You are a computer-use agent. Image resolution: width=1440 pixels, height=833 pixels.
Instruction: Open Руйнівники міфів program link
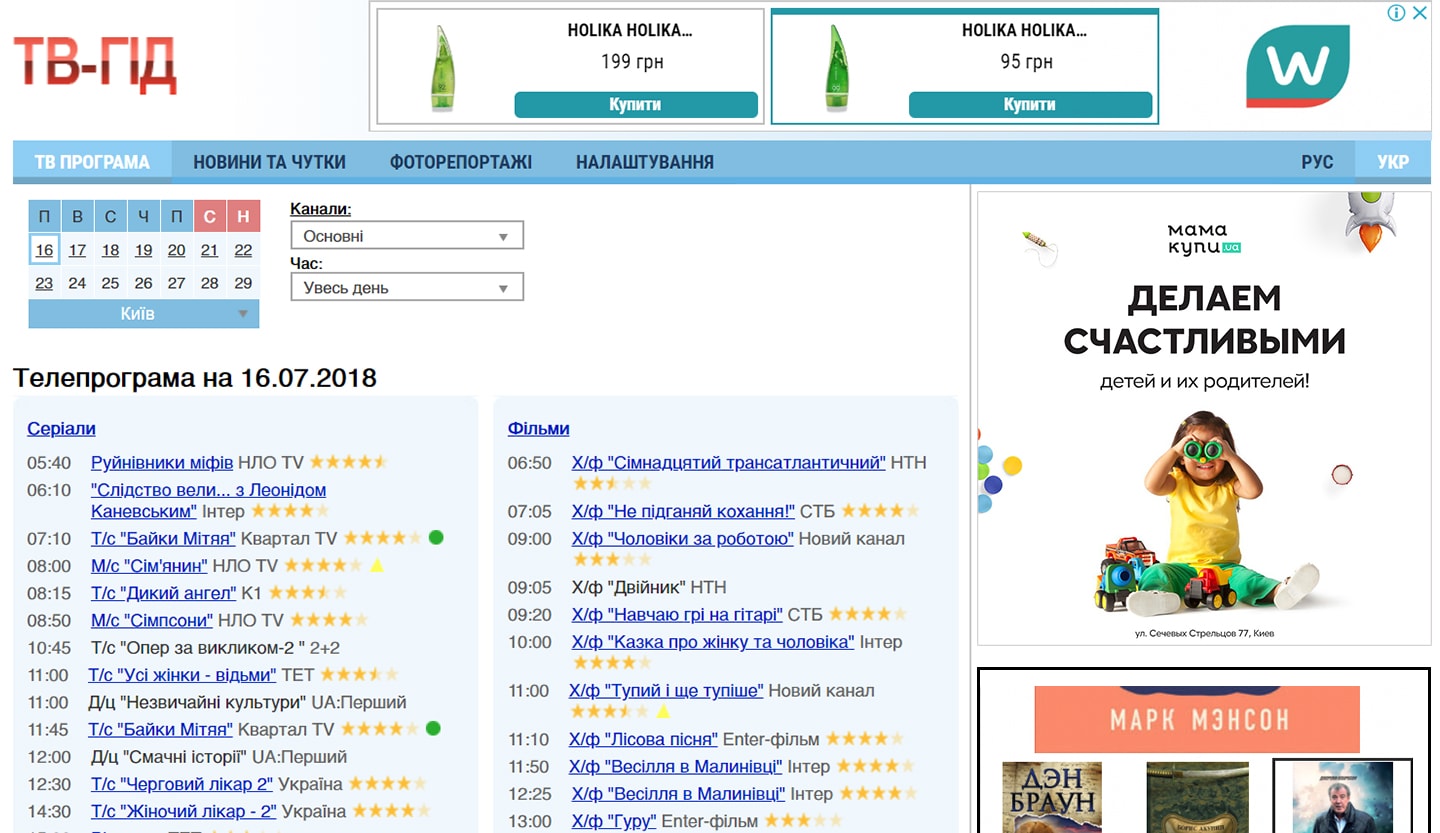click(x=162, y=463)
